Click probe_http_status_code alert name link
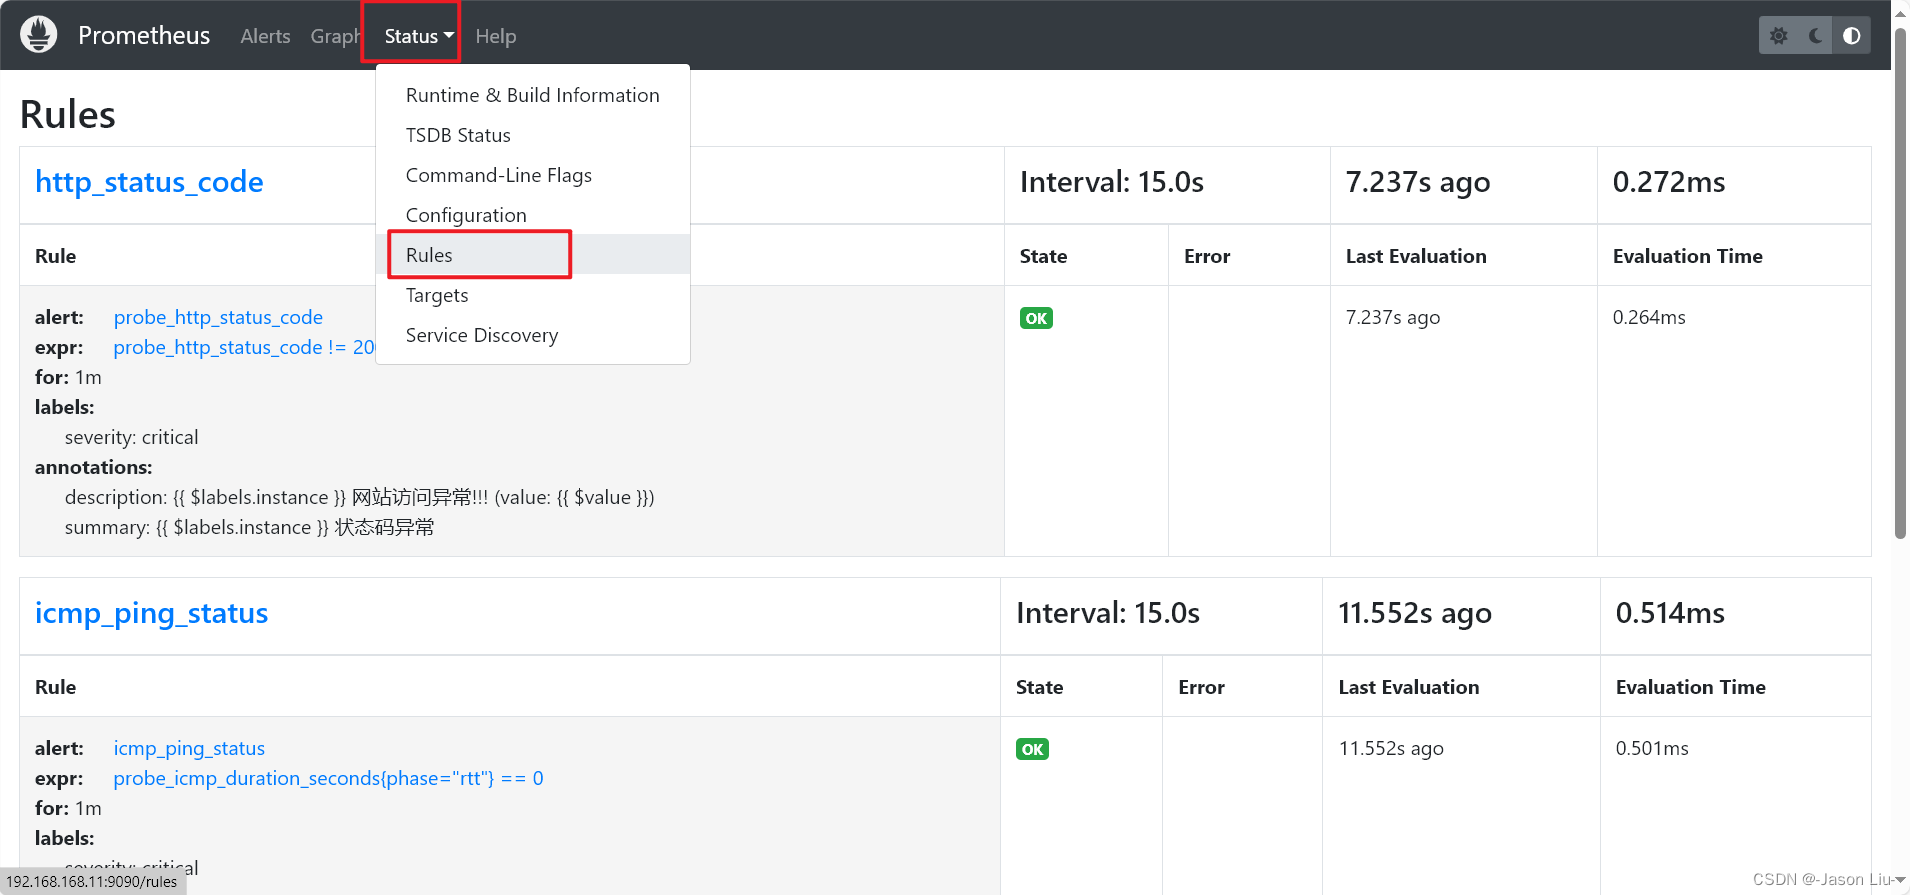Image resolution: width=1910 pixels, height=895 pixels. (218, 317)
